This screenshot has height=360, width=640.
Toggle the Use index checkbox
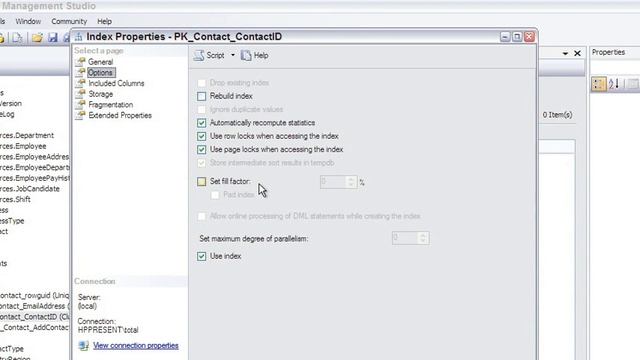click(x=202, y=256)
